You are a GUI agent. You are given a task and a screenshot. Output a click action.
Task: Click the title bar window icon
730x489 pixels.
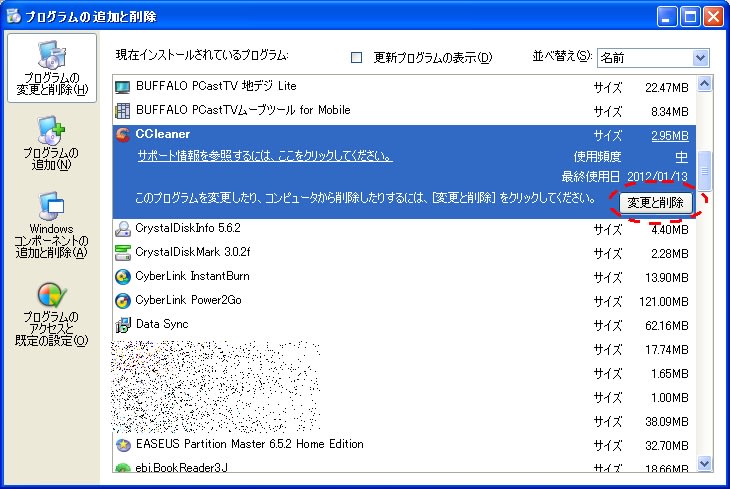[x=13, y=16]
